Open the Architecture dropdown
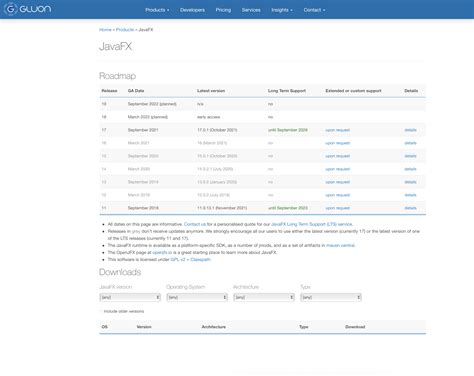The width and height of the screenshot is (474, 376). [x=264, y=297]
